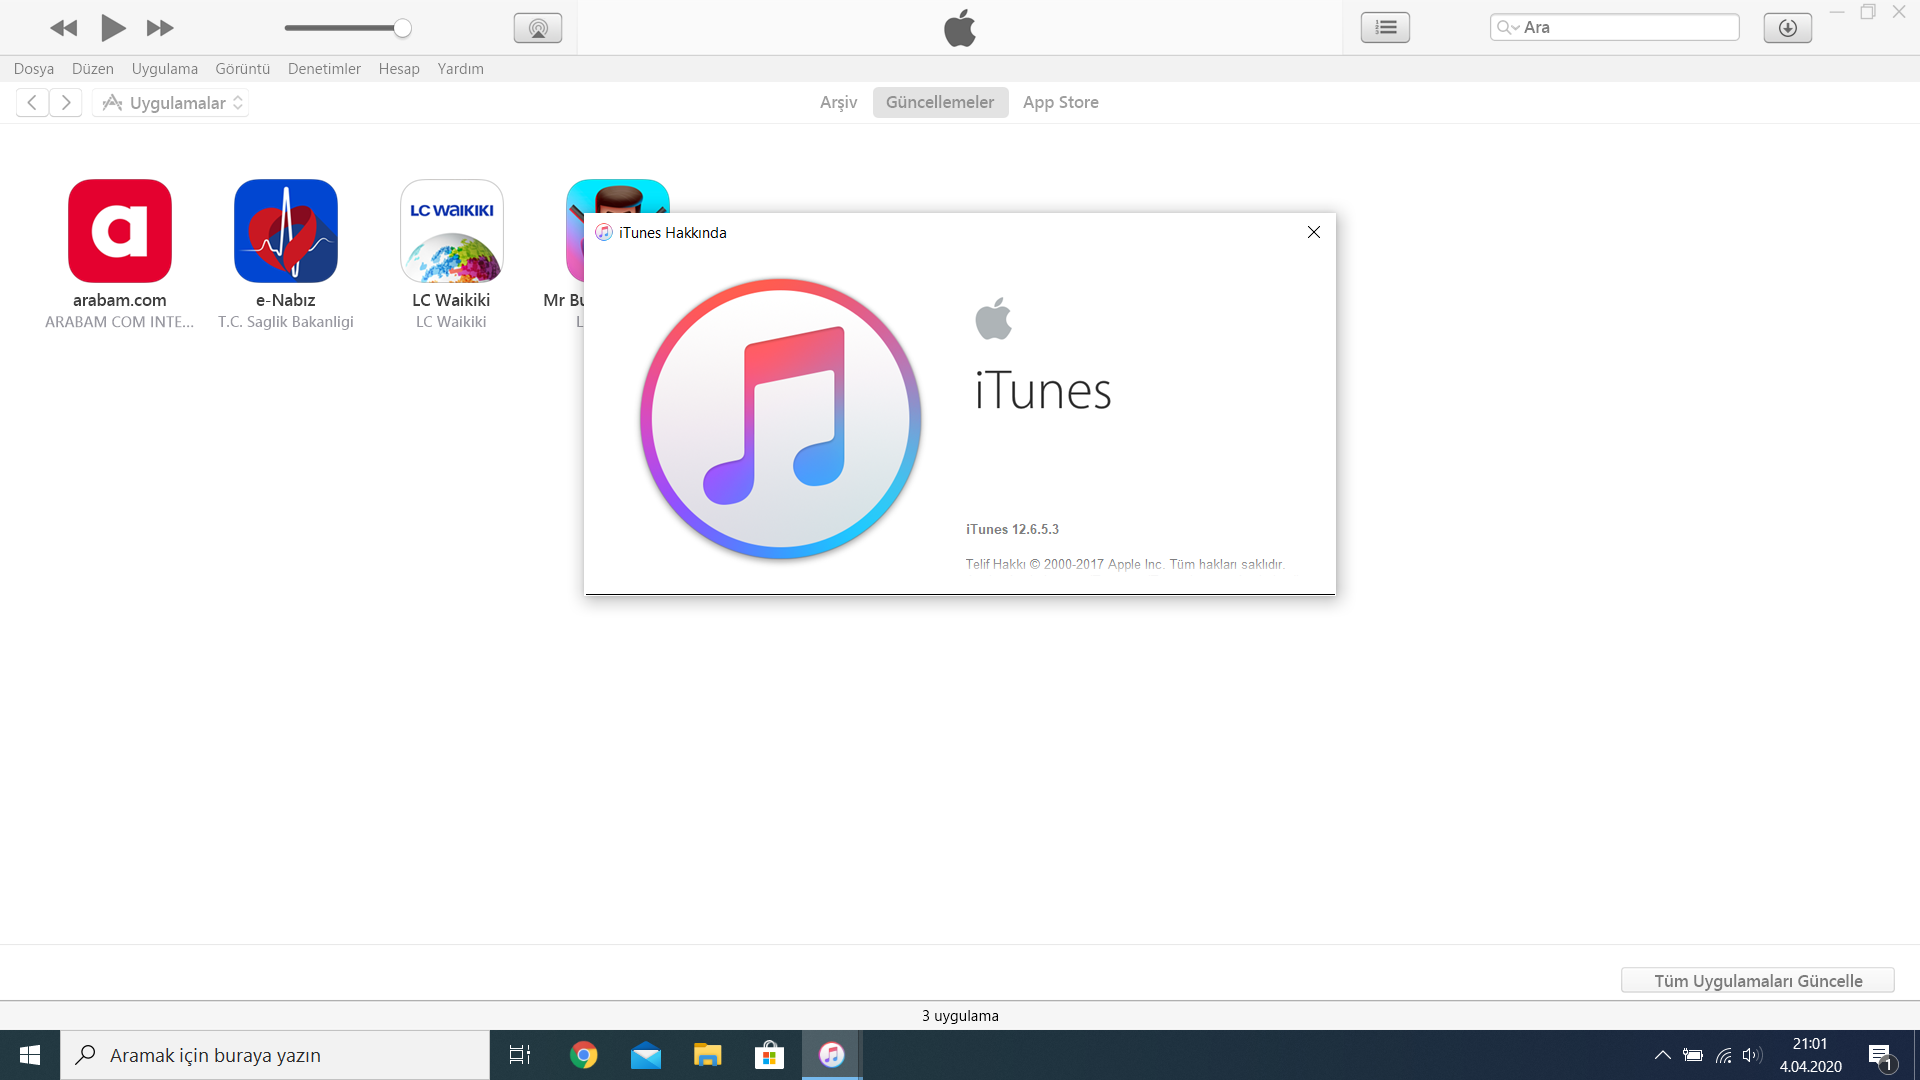Close the iTunes Hakkında dialog
The width and height of the screenshot is (1920, 1080).
click(x=1313, y=232)
